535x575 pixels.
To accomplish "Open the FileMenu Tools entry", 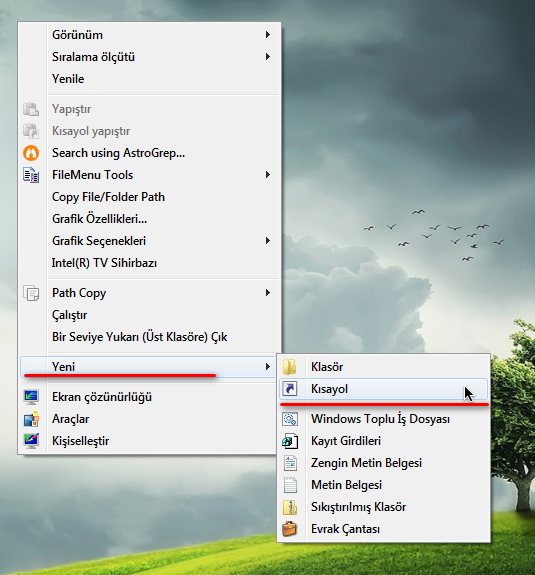I will [x=150, y=175].
